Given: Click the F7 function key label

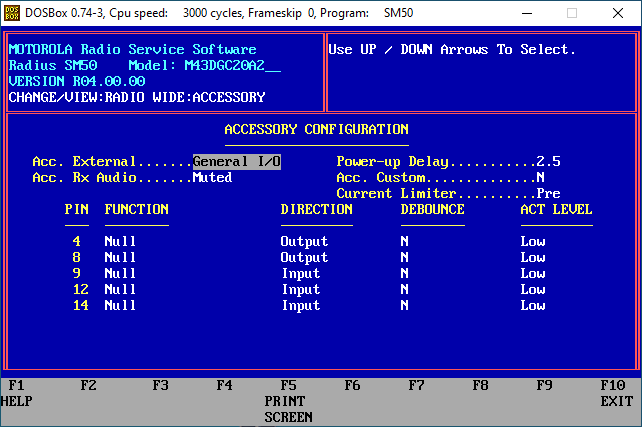Looking at the screenshot, I should pyautogui.click(x=416, y=385).
